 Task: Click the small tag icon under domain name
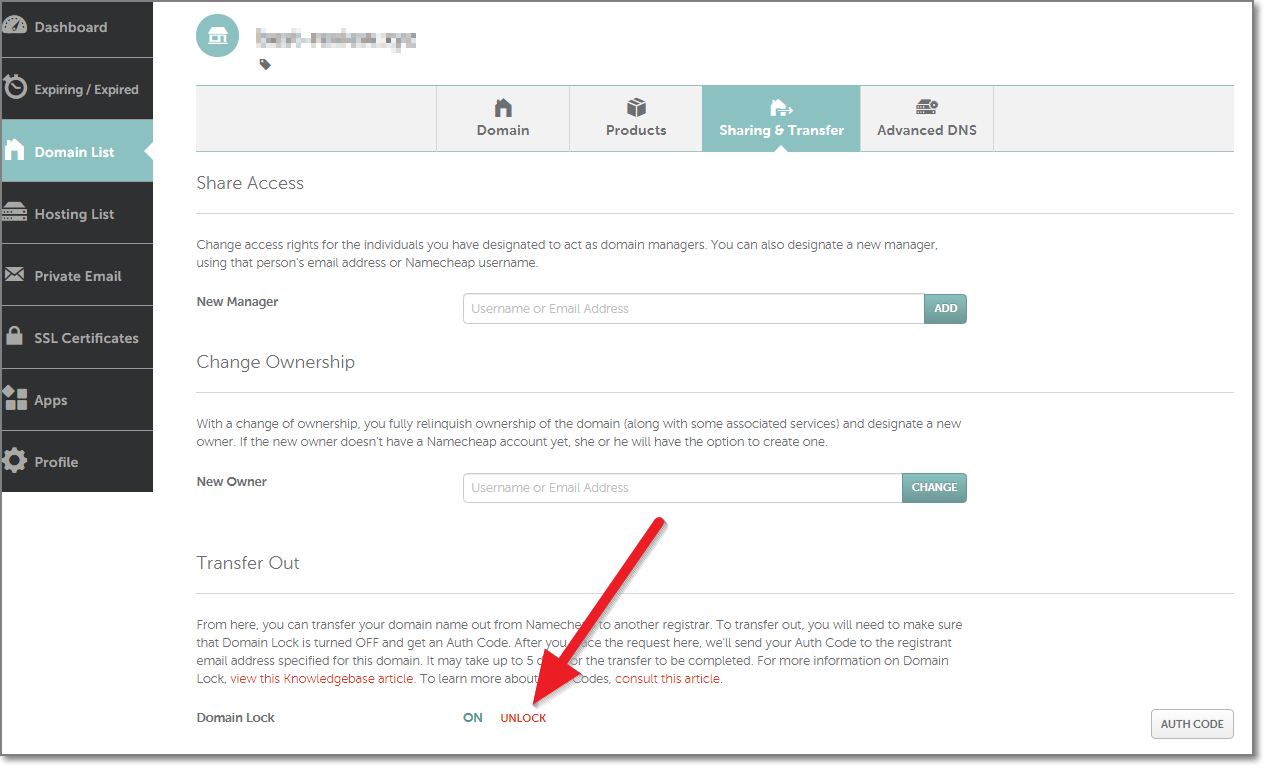[265, 64]
